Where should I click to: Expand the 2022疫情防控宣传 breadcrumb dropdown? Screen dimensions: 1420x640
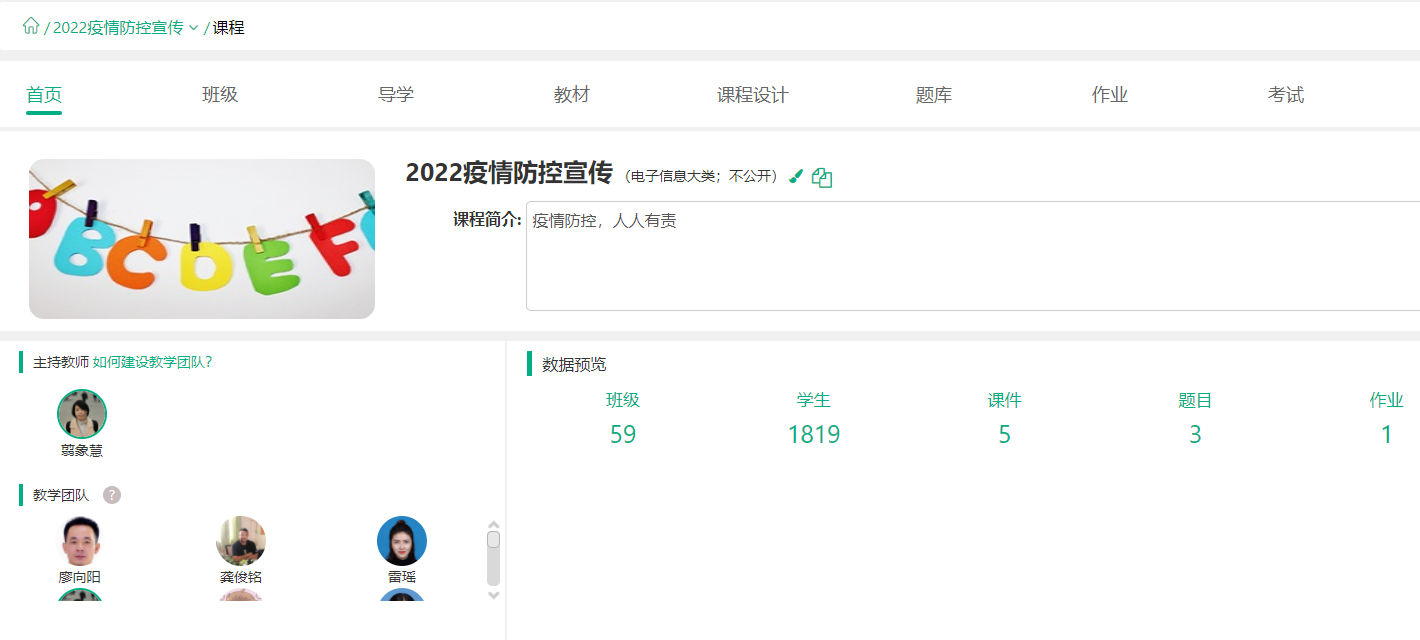click(x=193, y=28)
